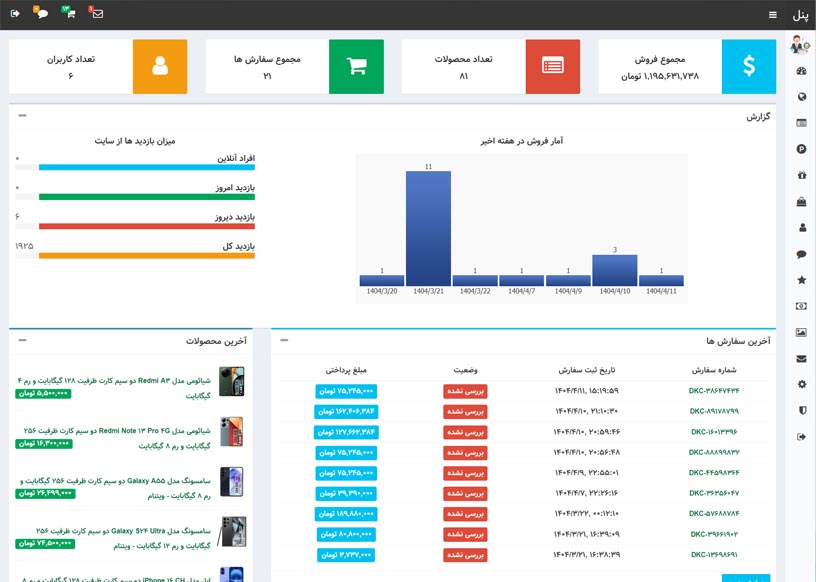Click the orange user tile of تعداد کاربران

click(160, 67)
